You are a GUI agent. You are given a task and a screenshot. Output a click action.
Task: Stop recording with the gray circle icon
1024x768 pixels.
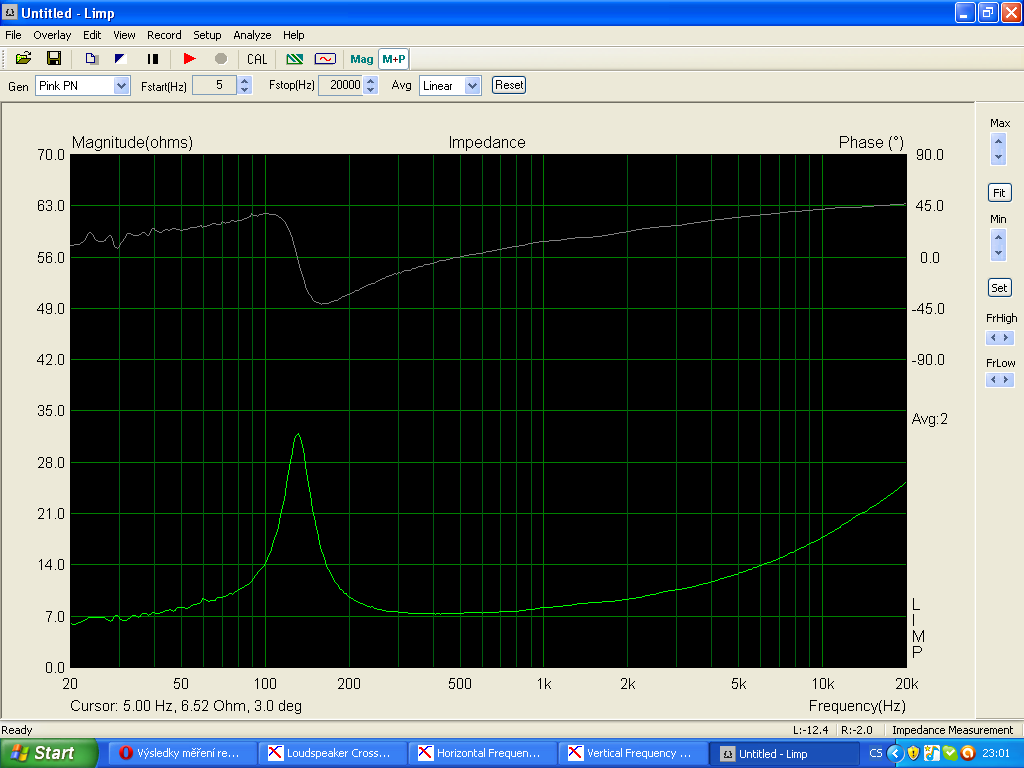tap(221, 59)
